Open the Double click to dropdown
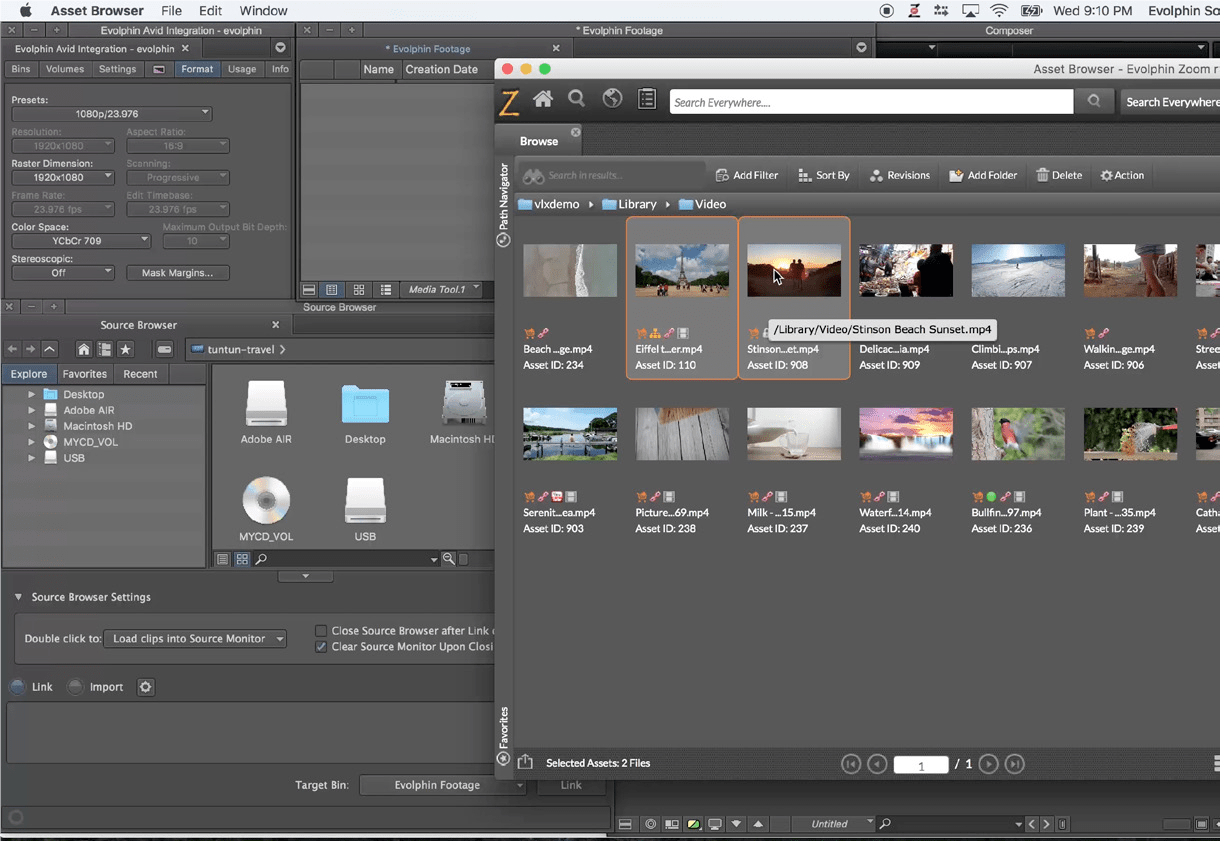This screenshot has height=841, width=1220. pos(195,639)
